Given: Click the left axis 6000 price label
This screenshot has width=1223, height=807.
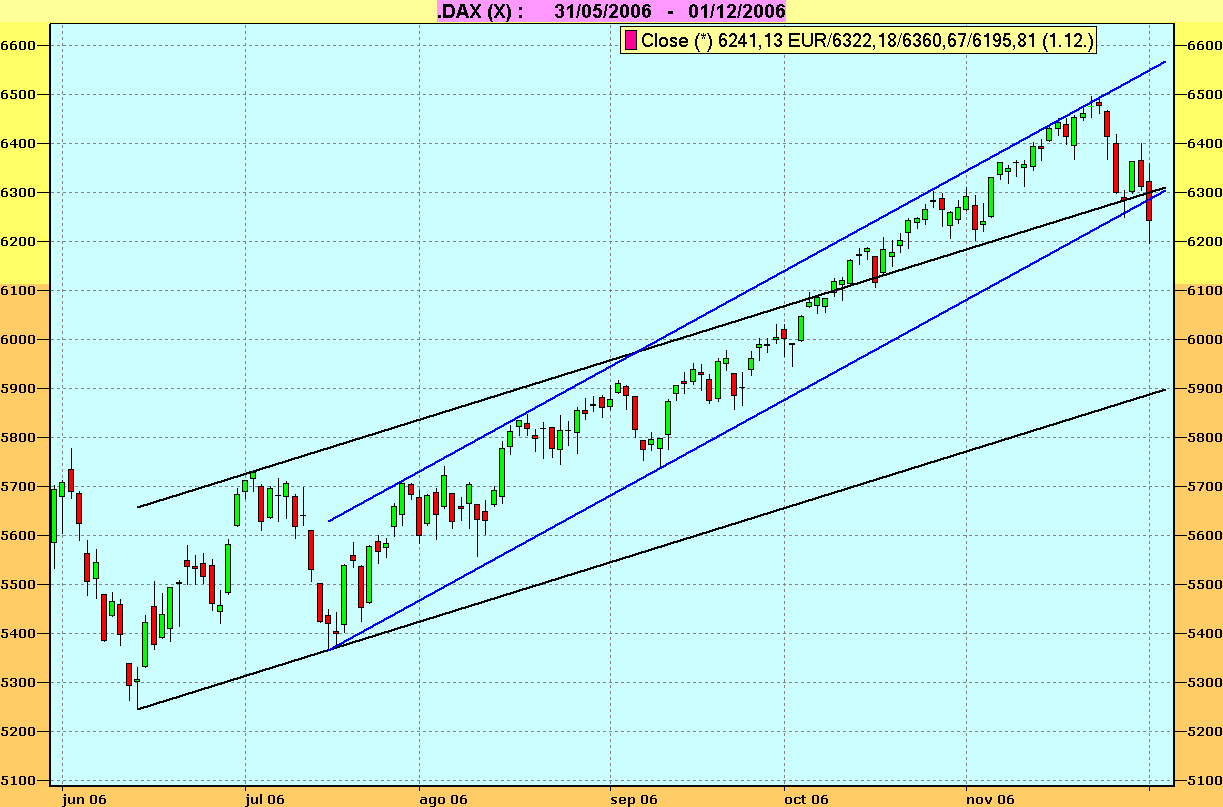Looking at the screenshot, I should pyautogui.click(x=19, y=340).
